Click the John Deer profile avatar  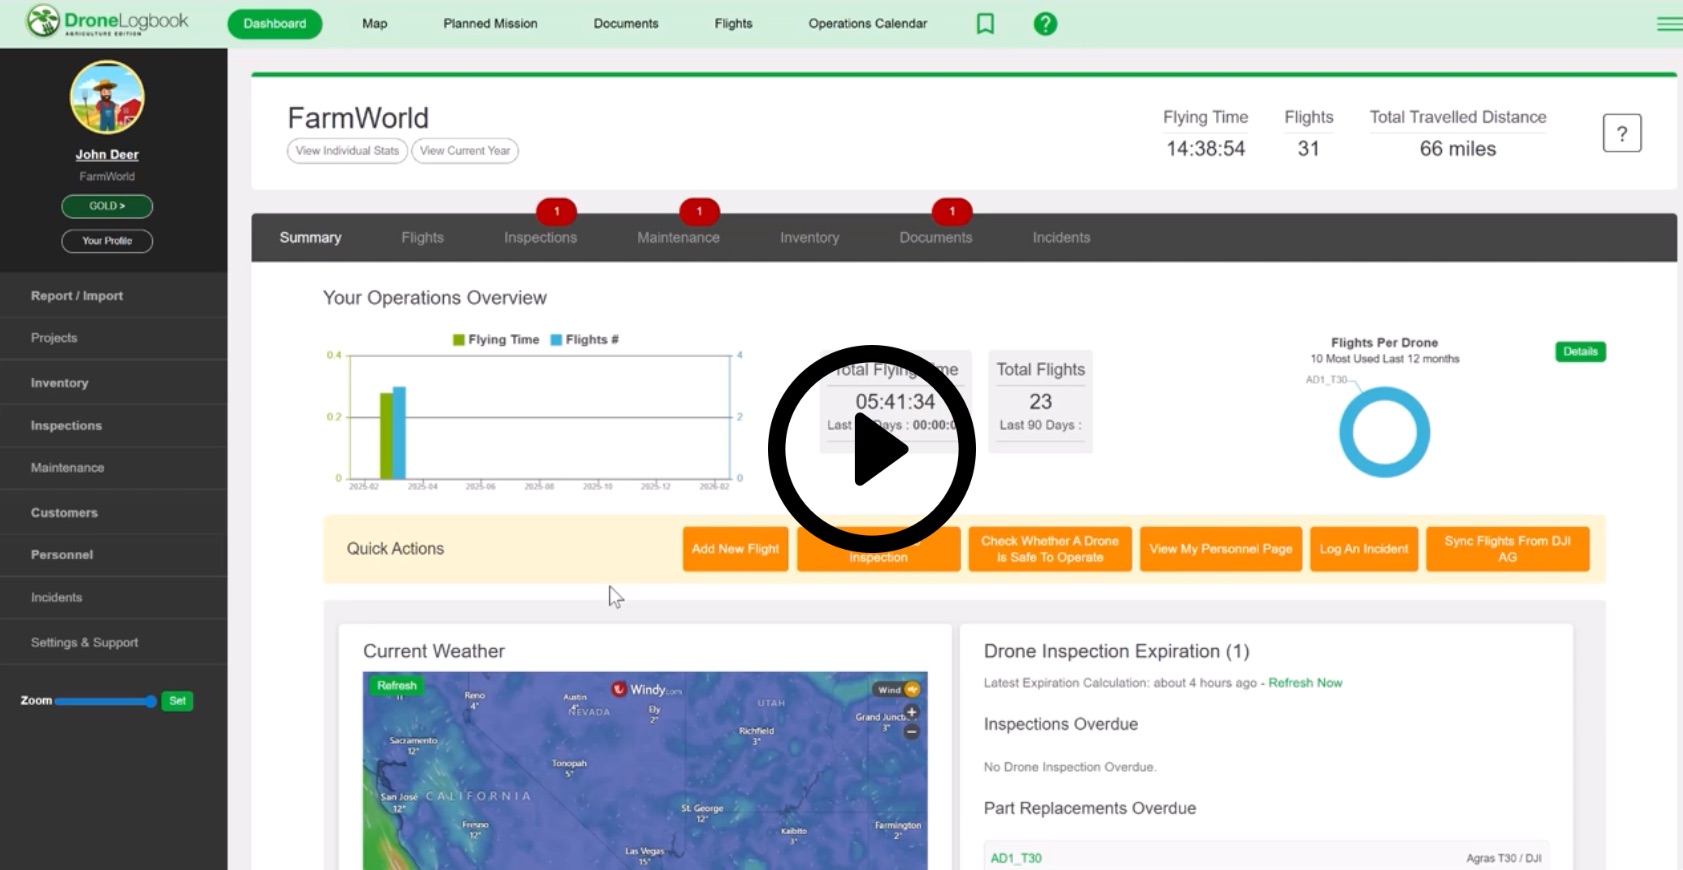click(x=107, y=97)
